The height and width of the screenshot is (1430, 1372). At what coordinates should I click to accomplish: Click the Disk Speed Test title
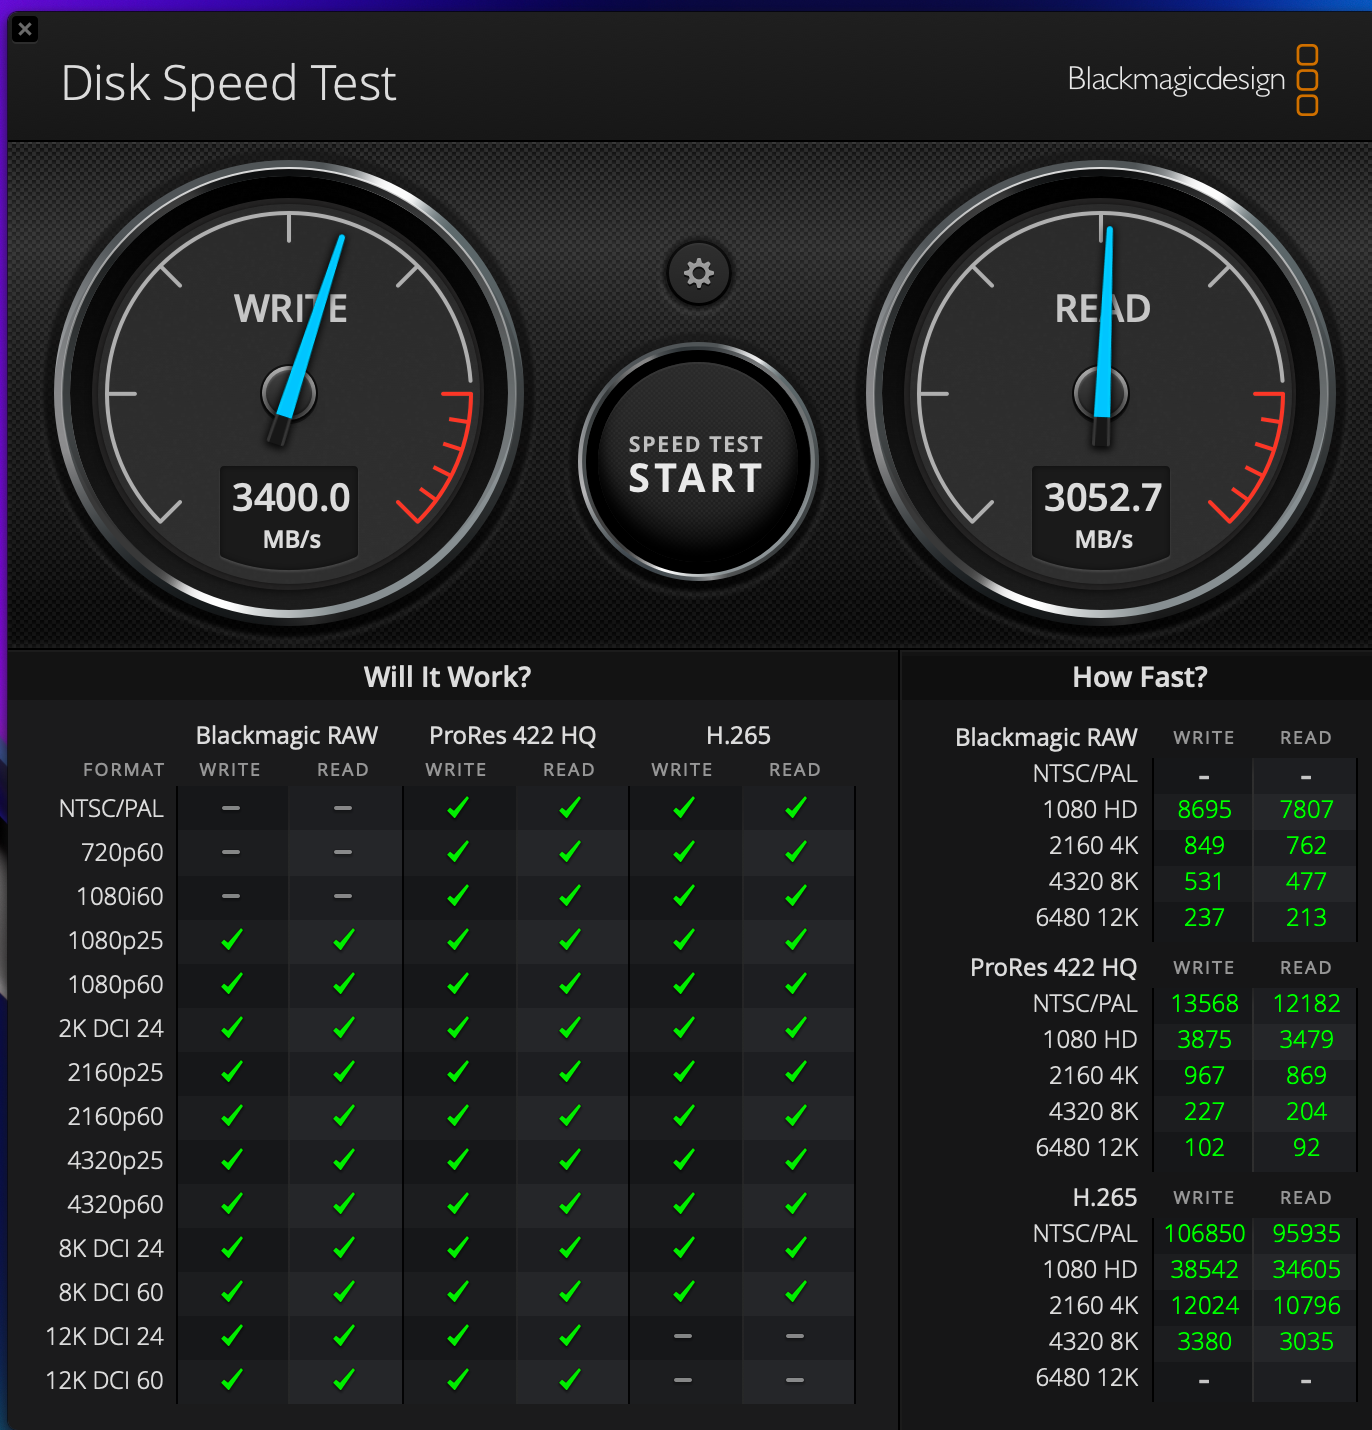(x=229, y=83)
